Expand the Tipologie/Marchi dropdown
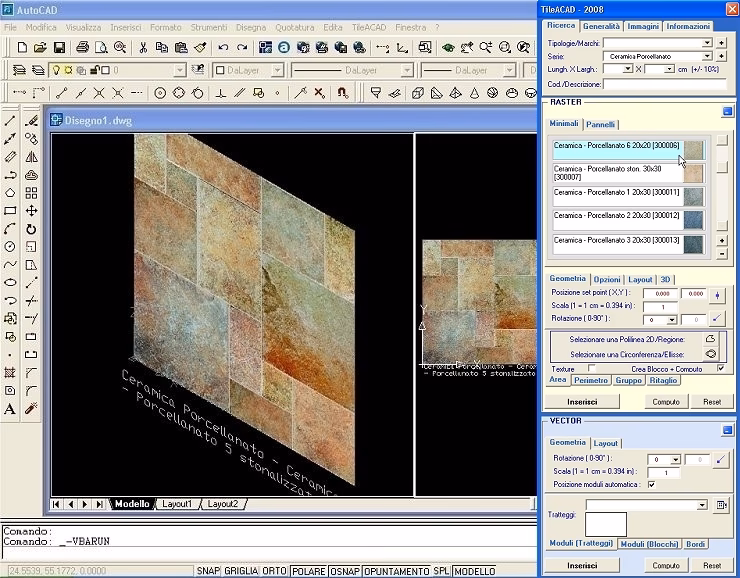Screen dimensions: 740x578 [707, 43]
